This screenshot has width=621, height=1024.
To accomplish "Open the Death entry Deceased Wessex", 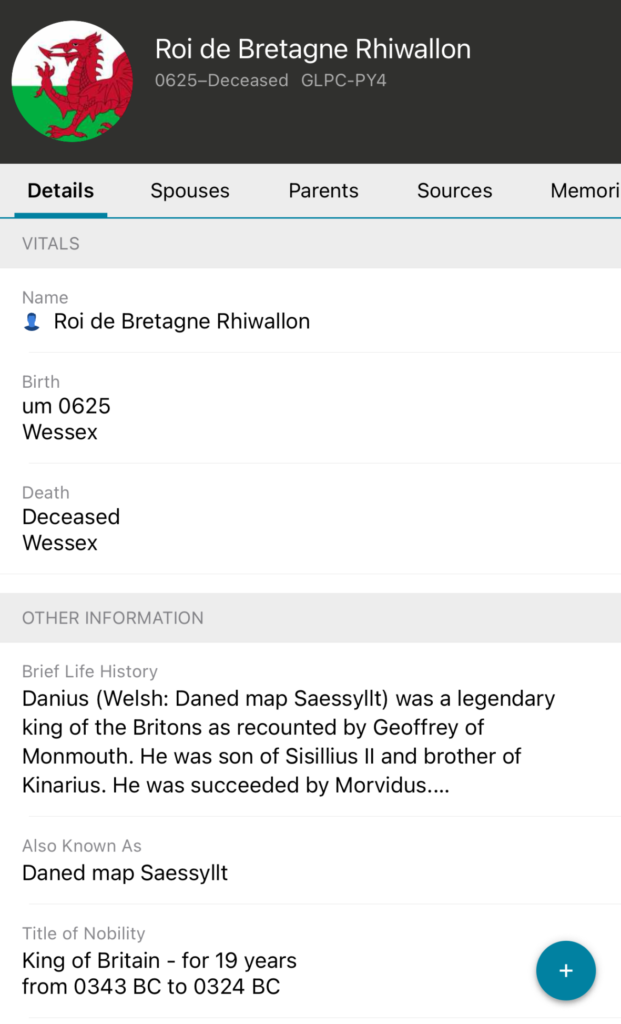I will tap(71, 530).
